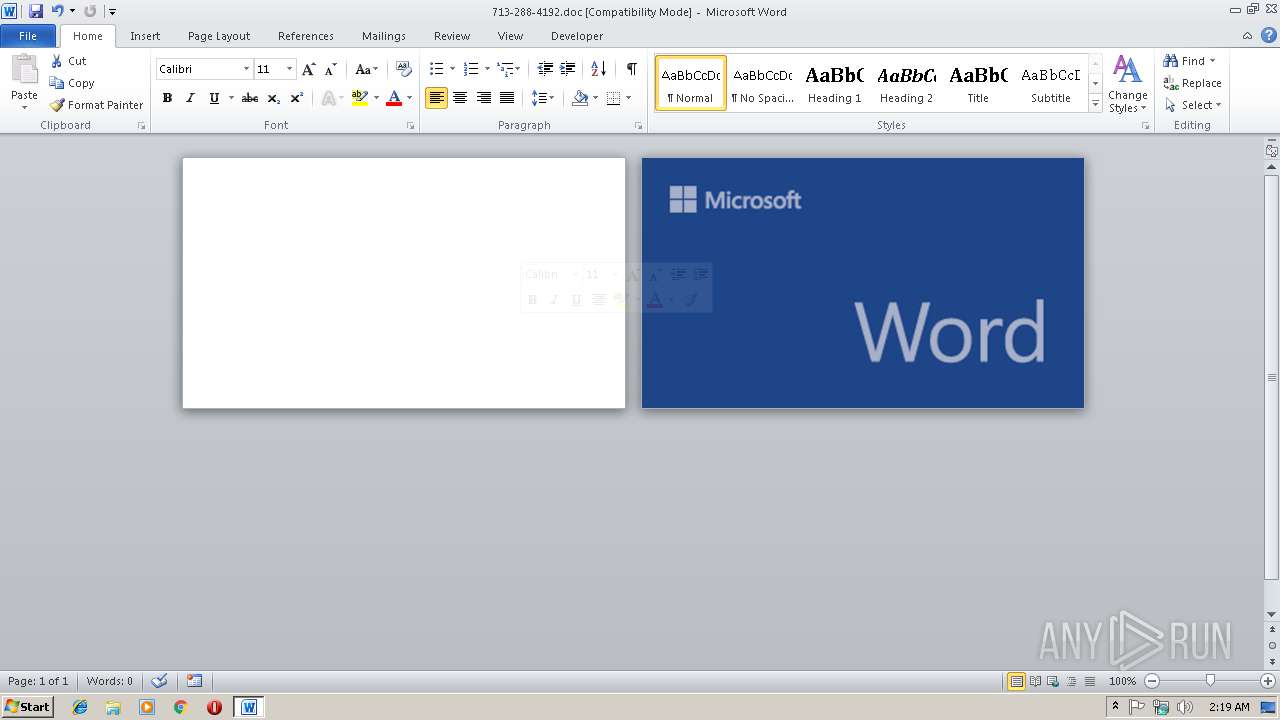Select the Format Painter brush
The width and height of the screenshot is (1280, 720).
coord(57,105)
